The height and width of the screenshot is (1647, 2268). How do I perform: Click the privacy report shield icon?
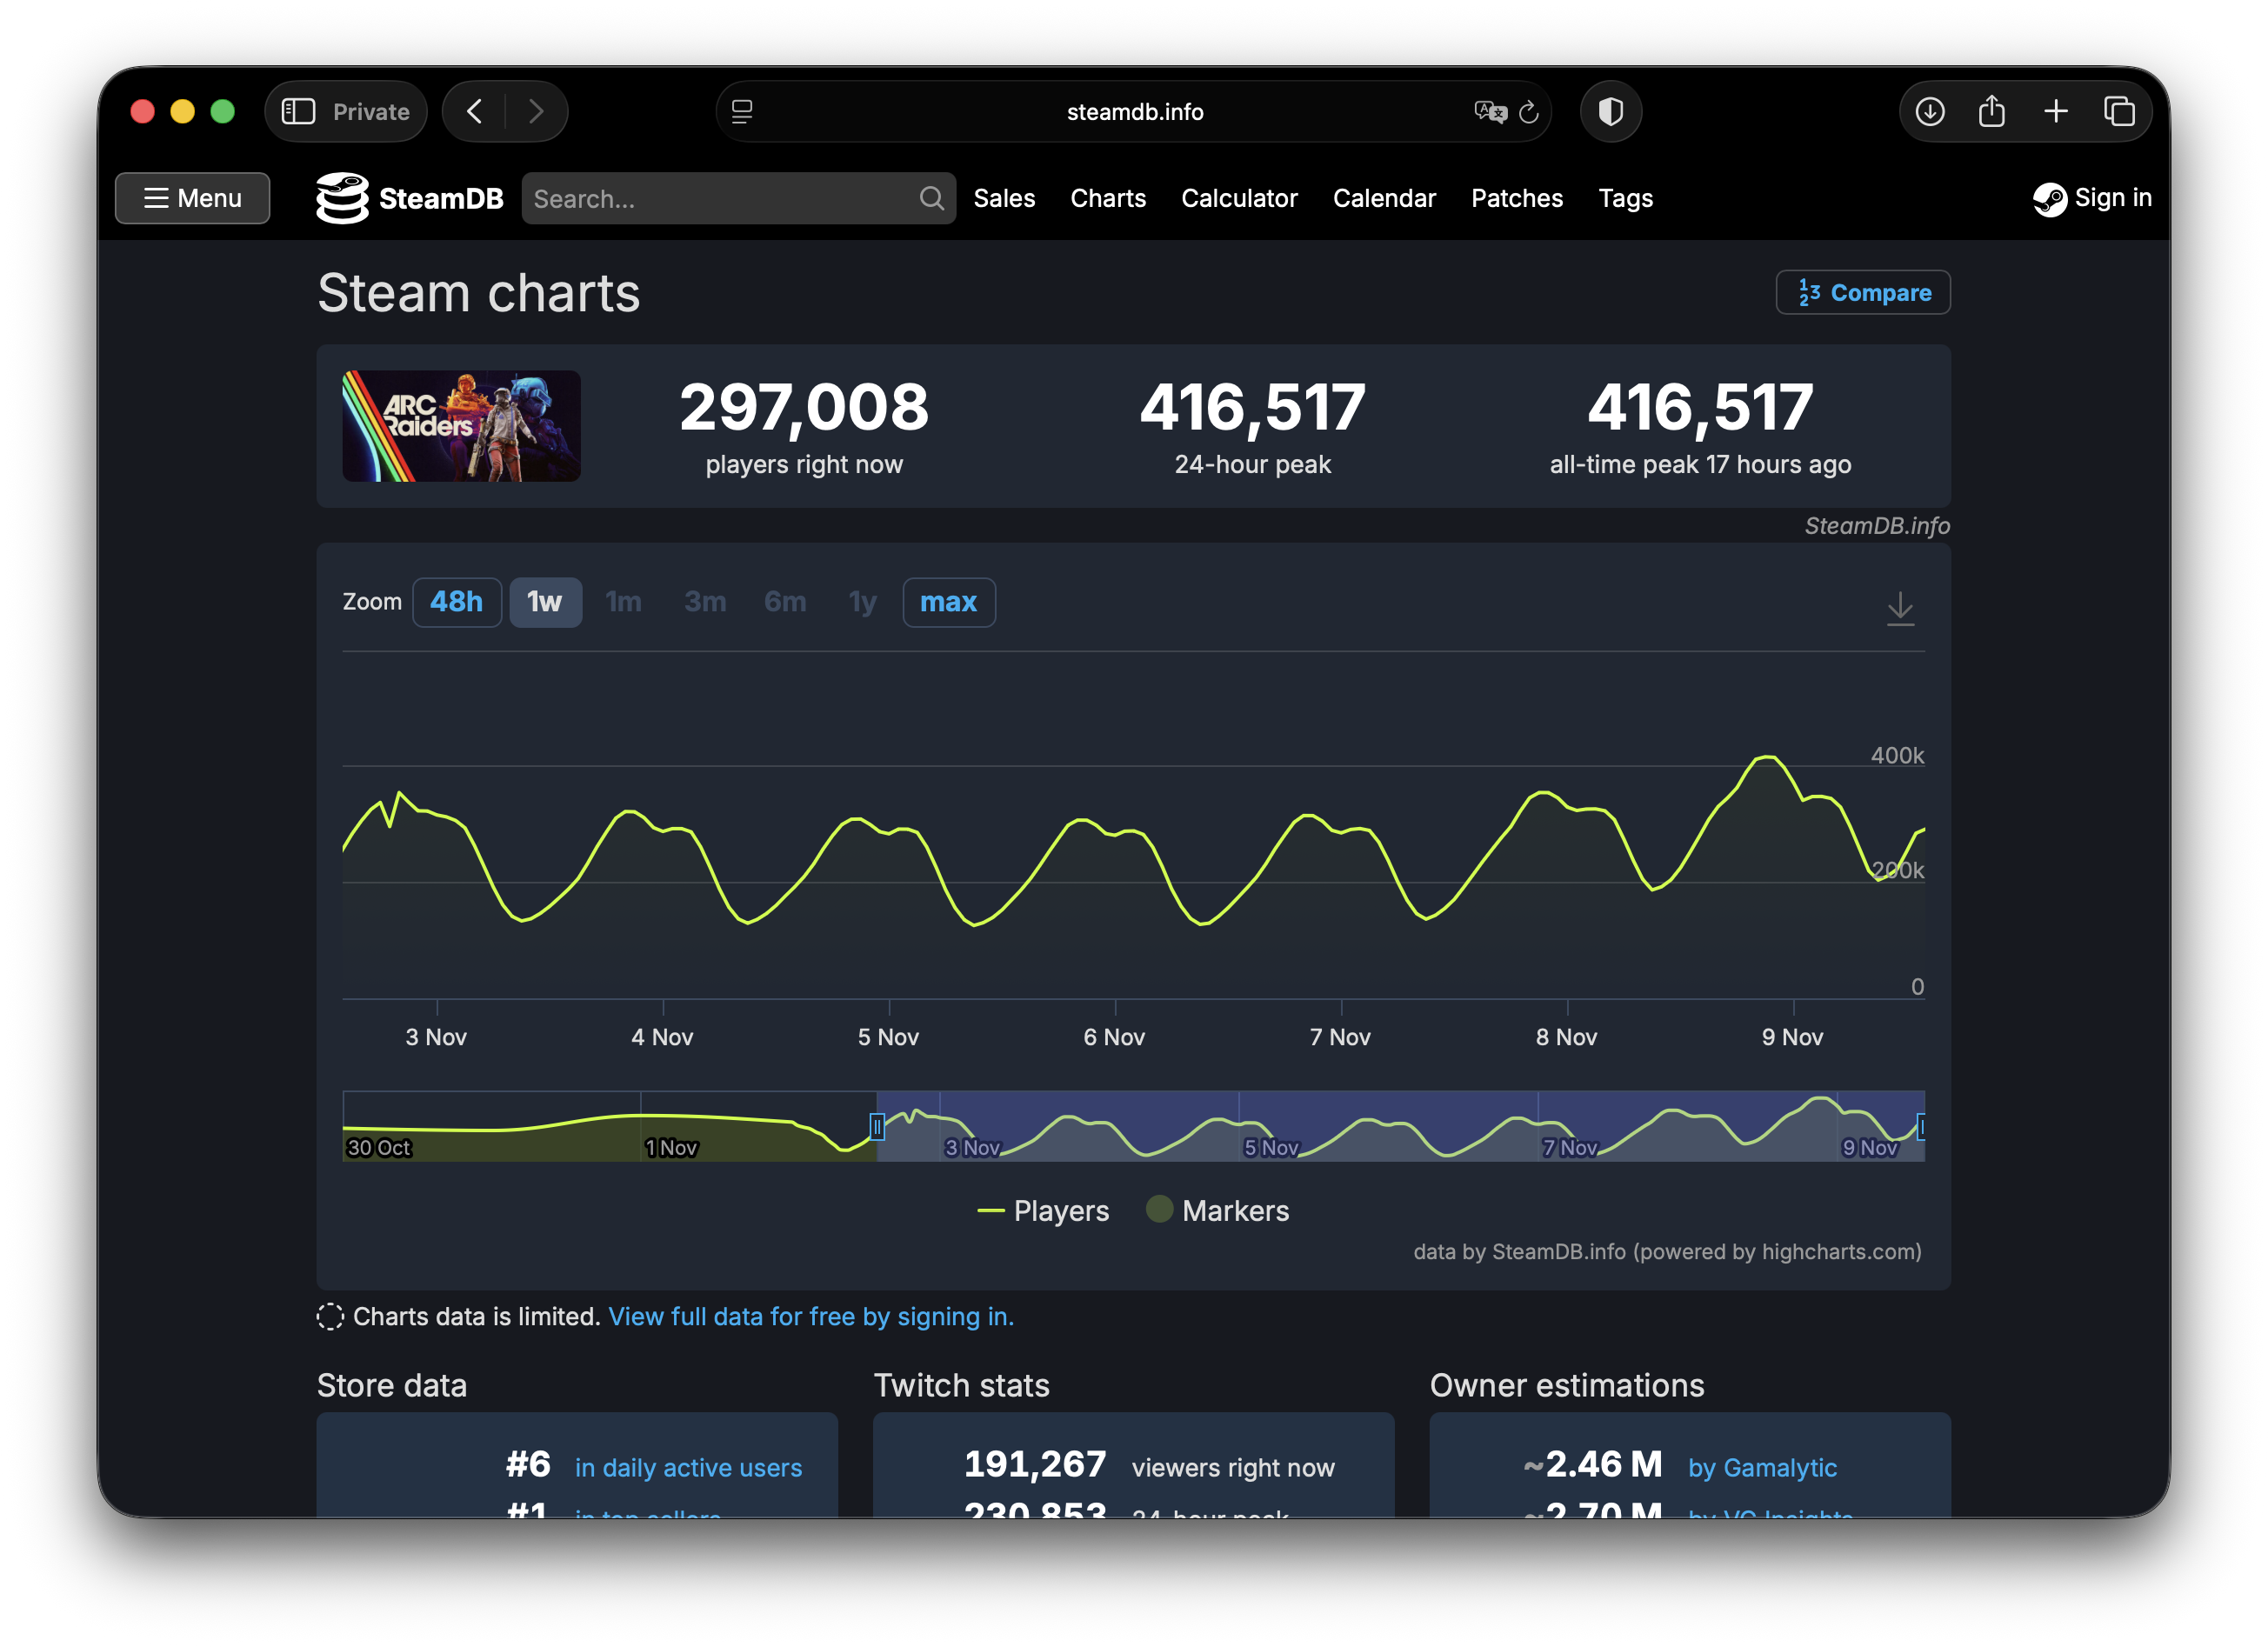(1611, 112)
